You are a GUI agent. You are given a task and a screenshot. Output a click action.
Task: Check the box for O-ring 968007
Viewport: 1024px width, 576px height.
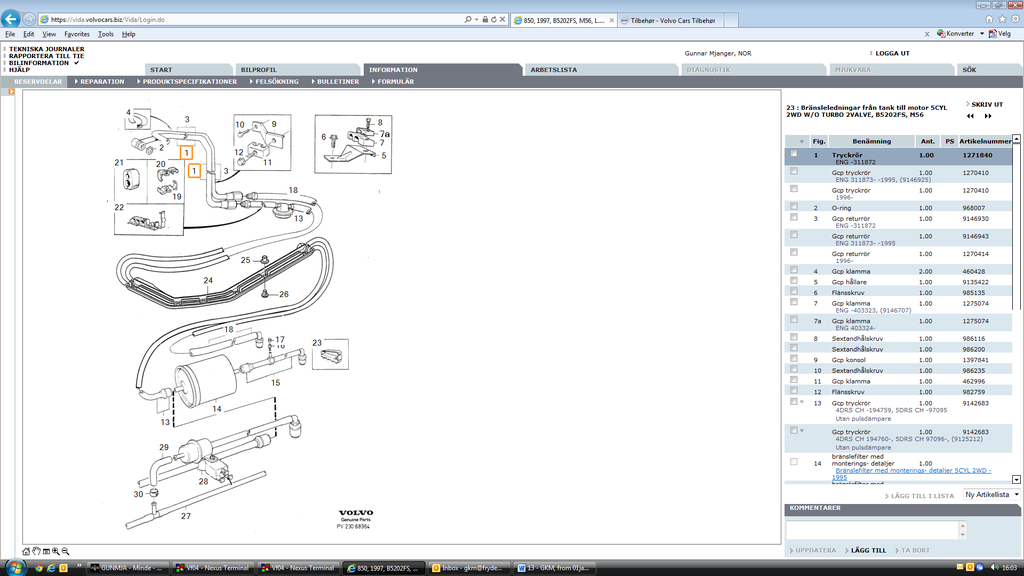793,207
